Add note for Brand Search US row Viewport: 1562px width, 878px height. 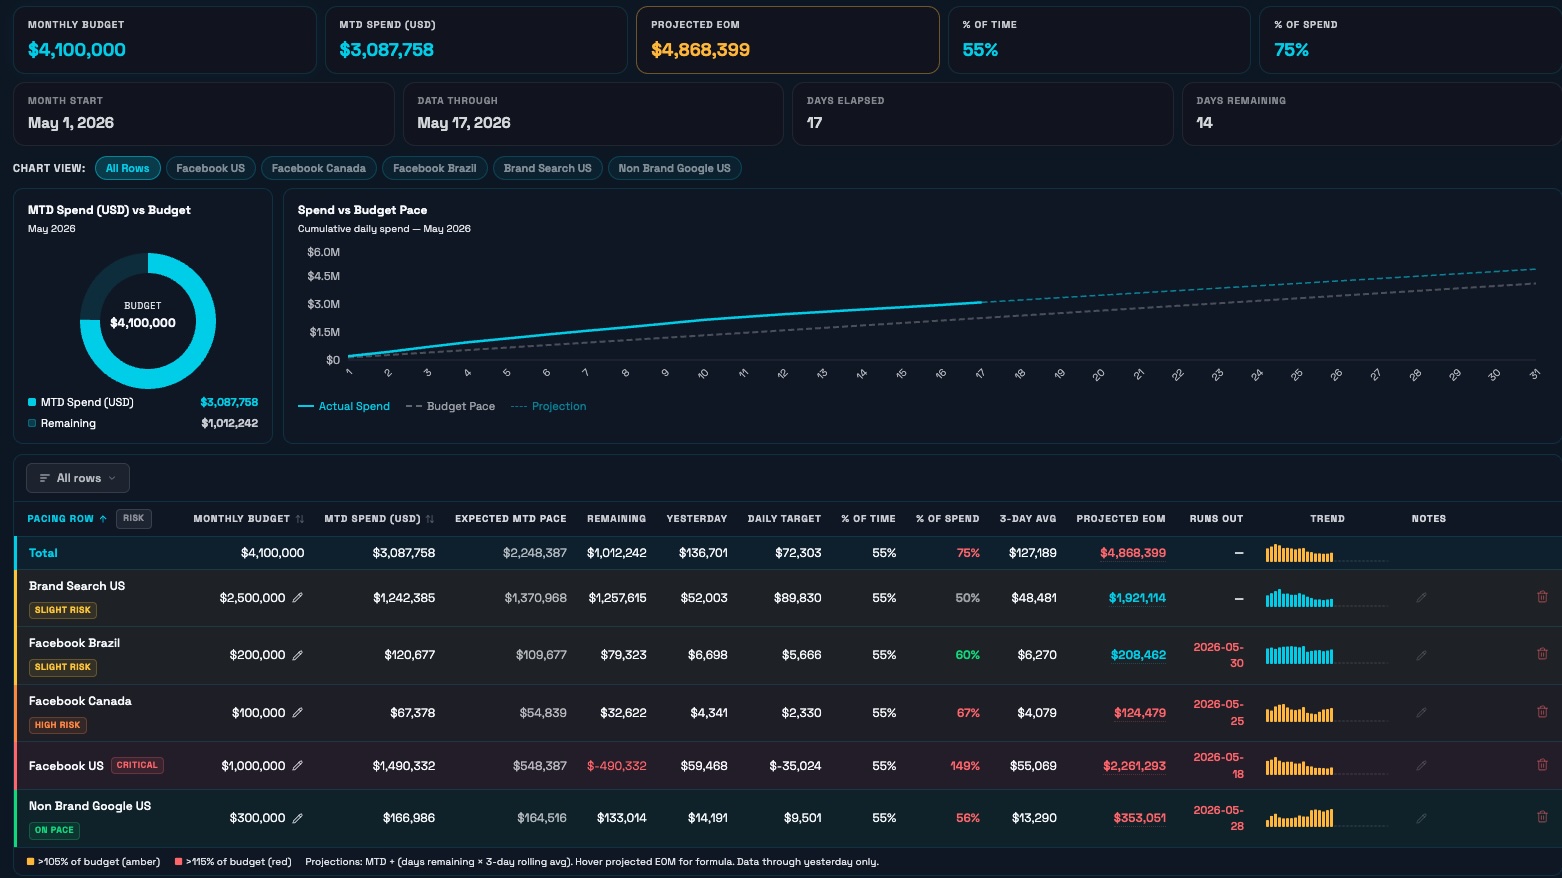pos(1421,598)
